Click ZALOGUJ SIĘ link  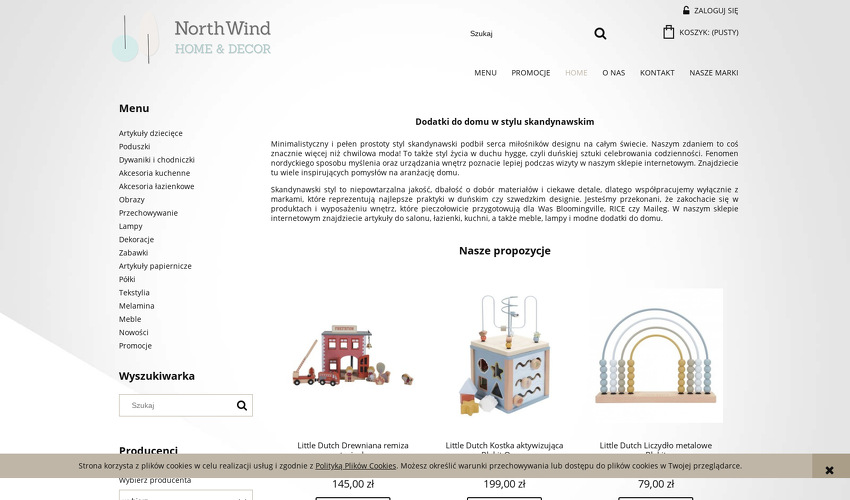pyautogui.click(x=716, y=11)
